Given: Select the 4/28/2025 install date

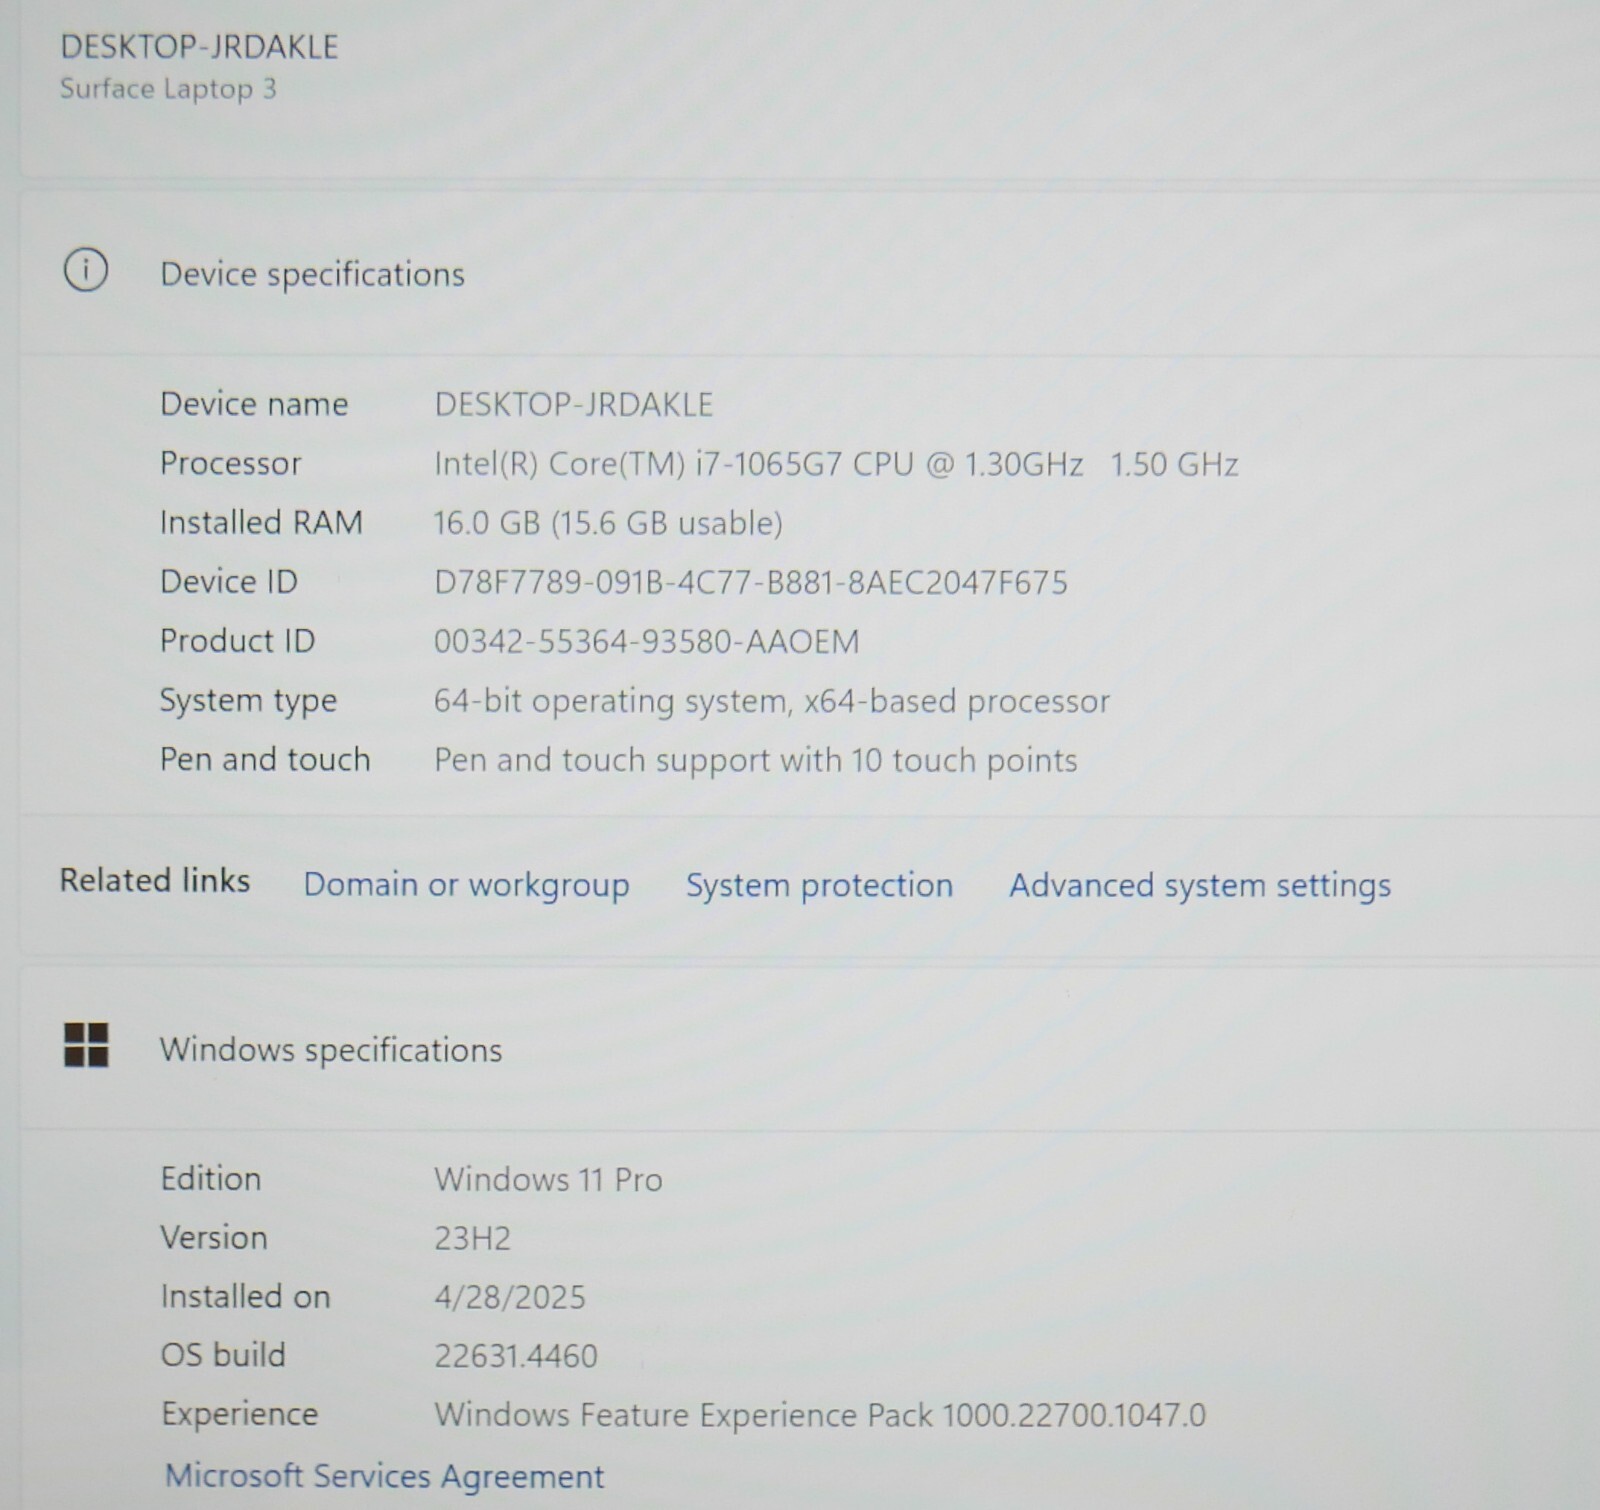Looking at the screenshot, I should 510,1297.
